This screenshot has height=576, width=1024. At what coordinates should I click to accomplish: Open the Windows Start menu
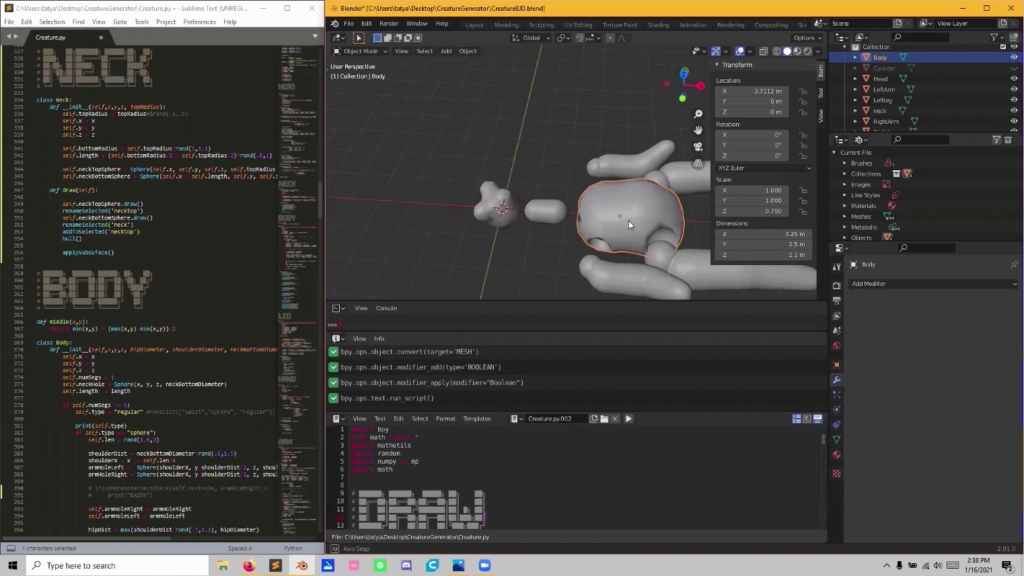[12, 566]
